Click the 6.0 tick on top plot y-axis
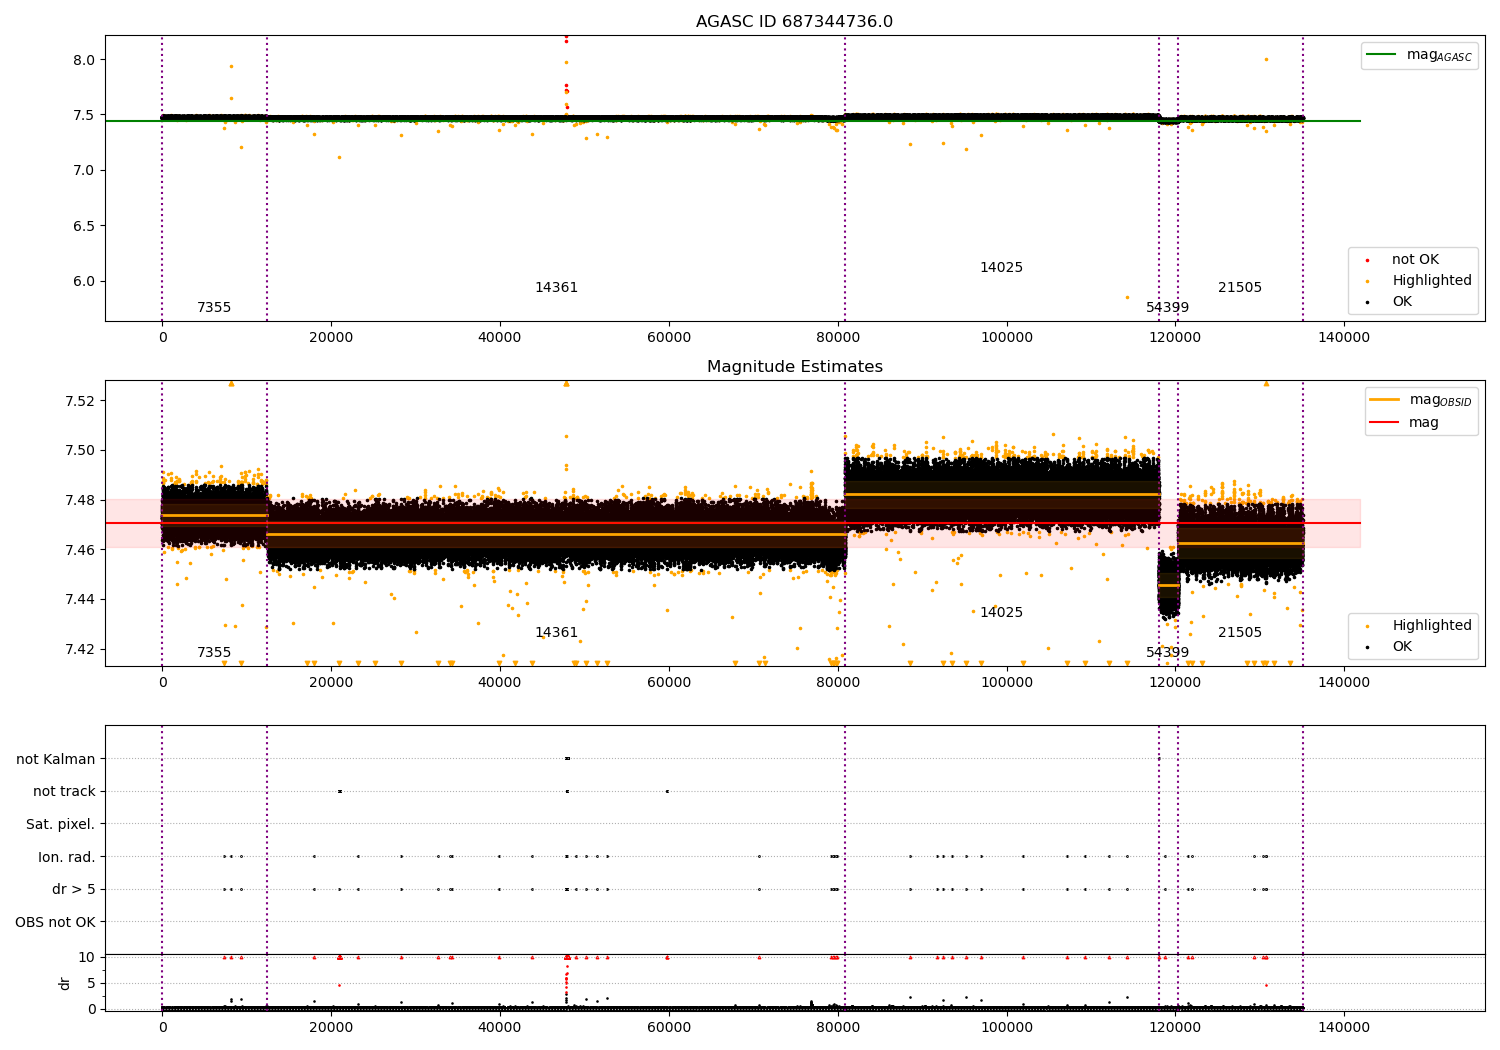 coord(83,281)
